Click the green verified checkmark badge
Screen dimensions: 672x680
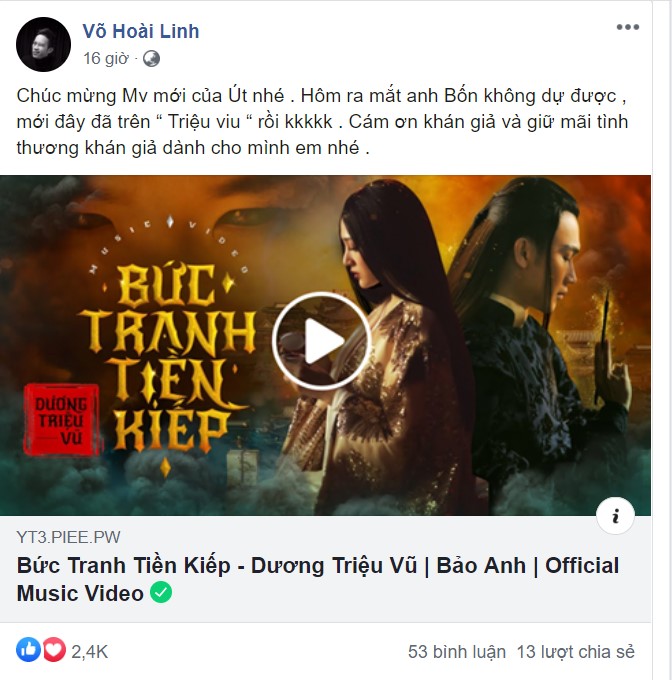161,592
